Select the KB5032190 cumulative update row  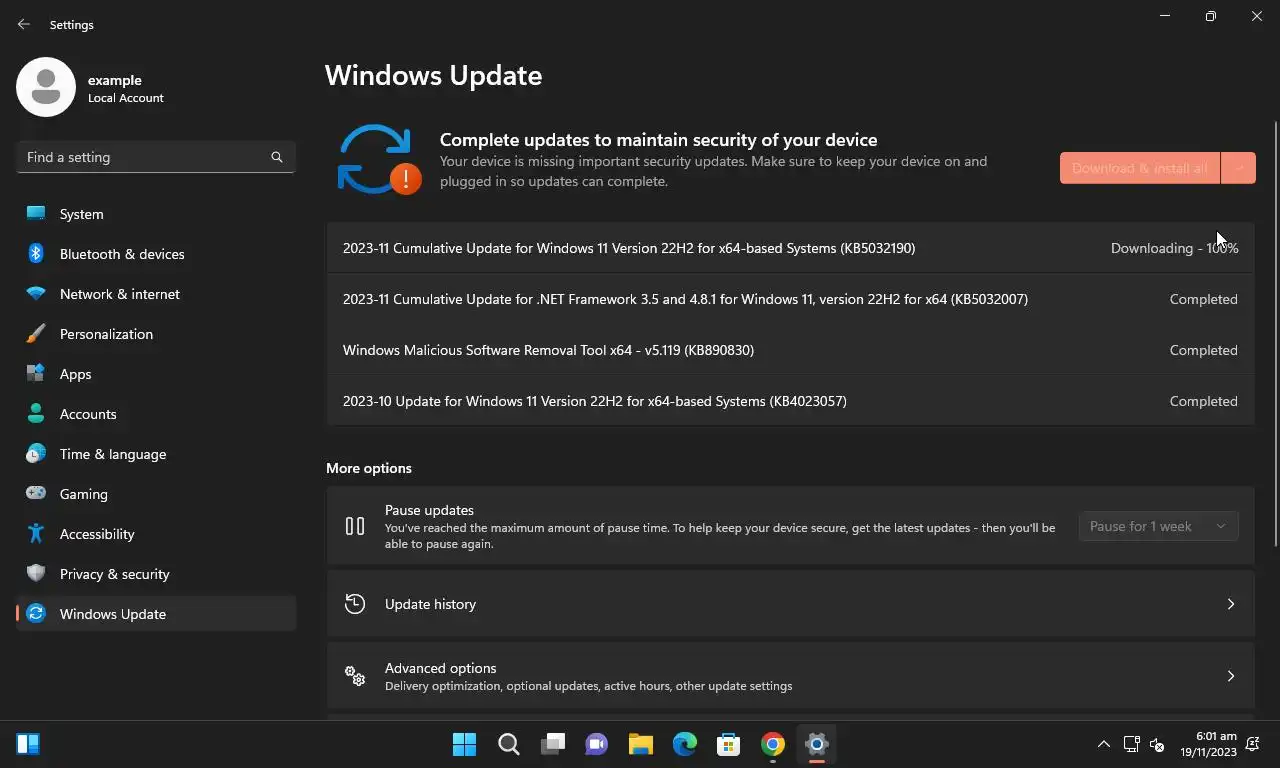[790, 248]
